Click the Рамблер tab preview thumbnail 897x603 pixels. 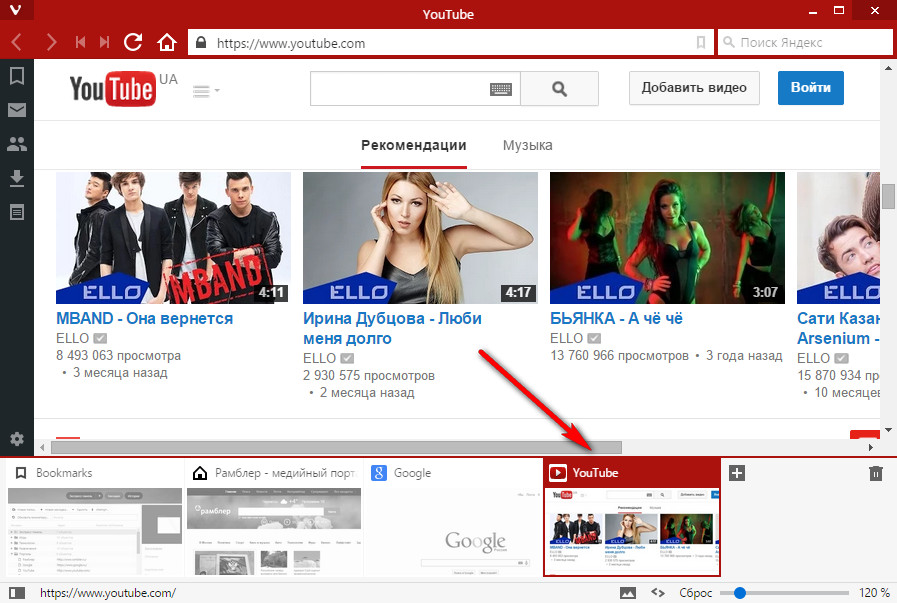tap(274, 531)
